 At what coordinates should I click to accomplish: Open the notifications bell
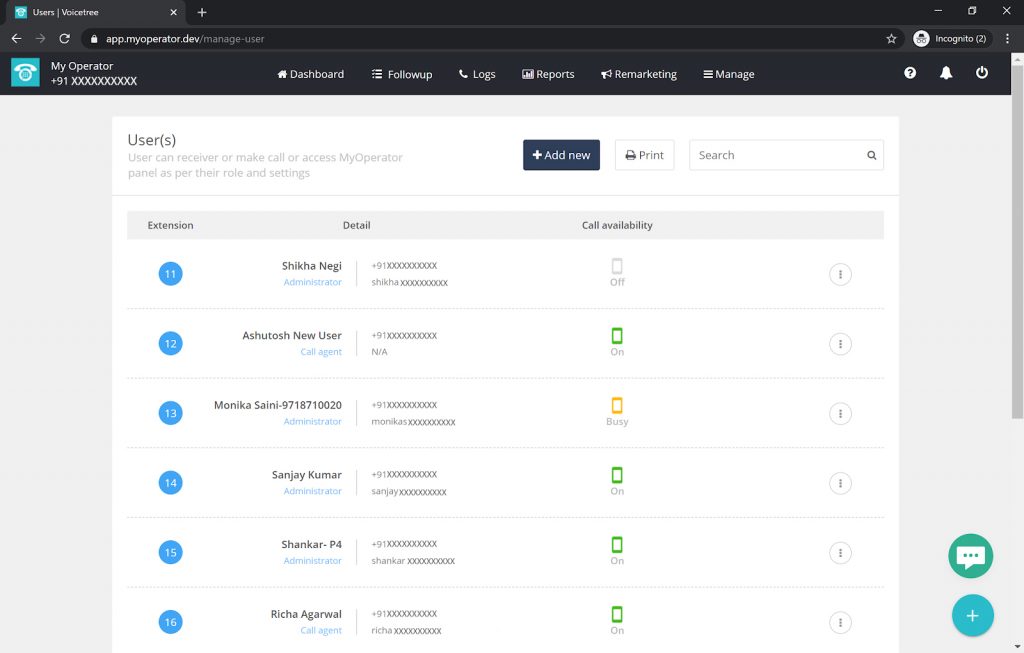coord(945,73)
